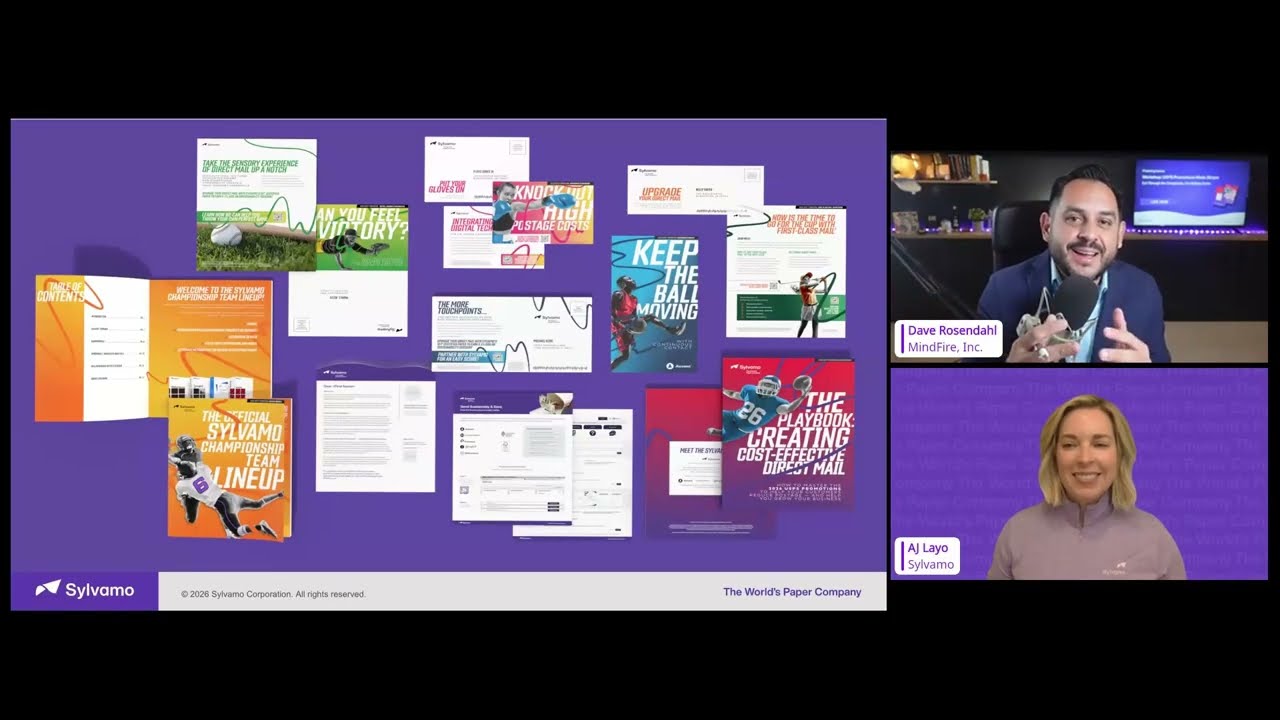1280x720 pixels.
Task: Click the "Meet the Sylvamo" folder insert
Action: (x=695, y=467)
